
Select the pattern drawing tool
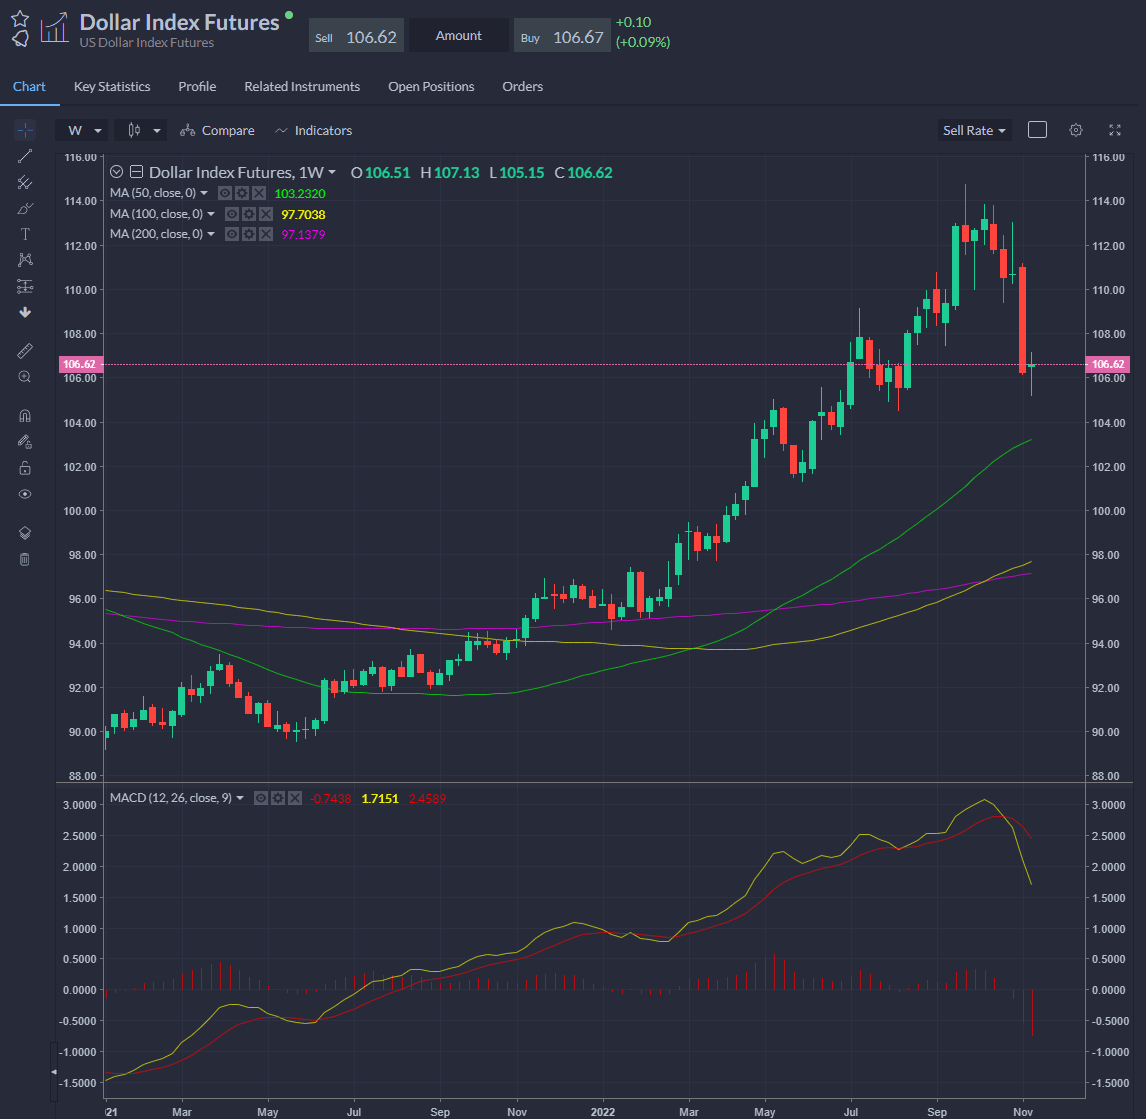tap(25, 260)
